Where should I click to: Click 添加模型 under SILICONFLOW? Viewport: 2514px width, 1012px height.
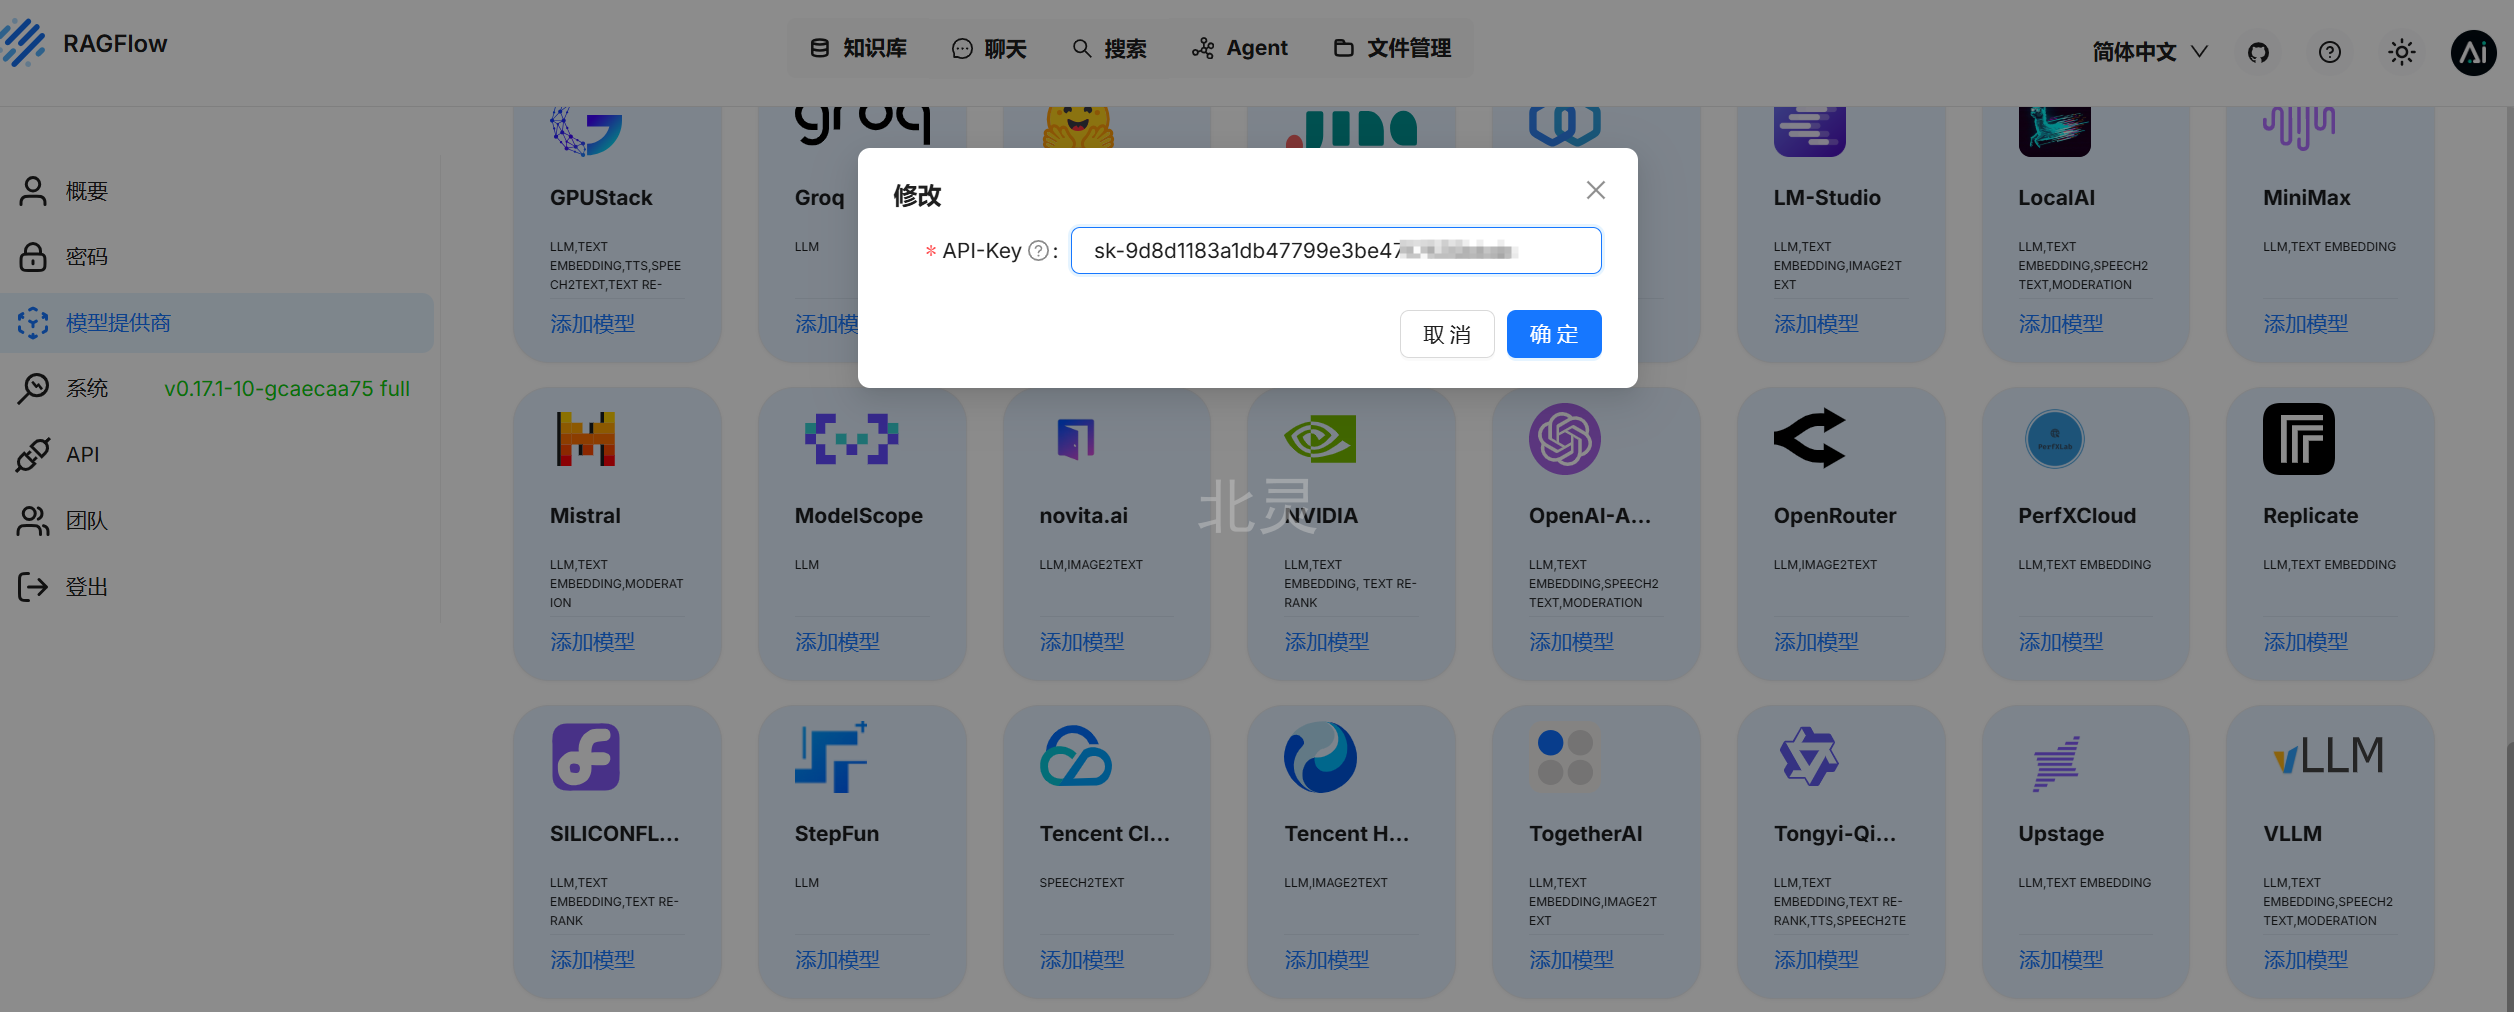592,960
